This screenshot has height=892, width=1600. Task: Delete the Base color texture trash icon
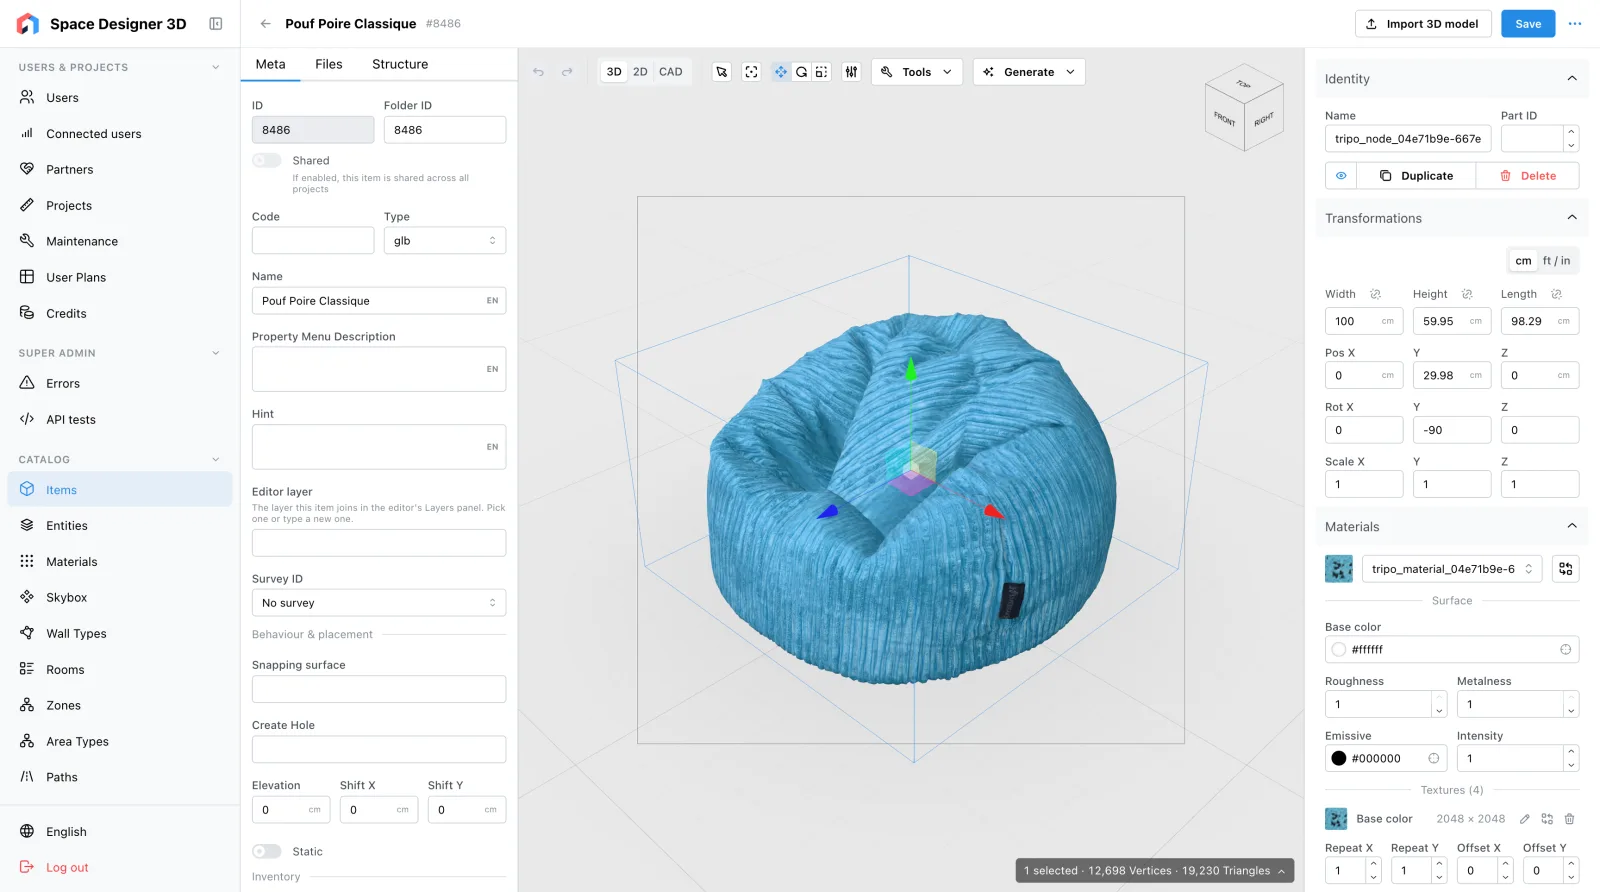pos(1570,819)
